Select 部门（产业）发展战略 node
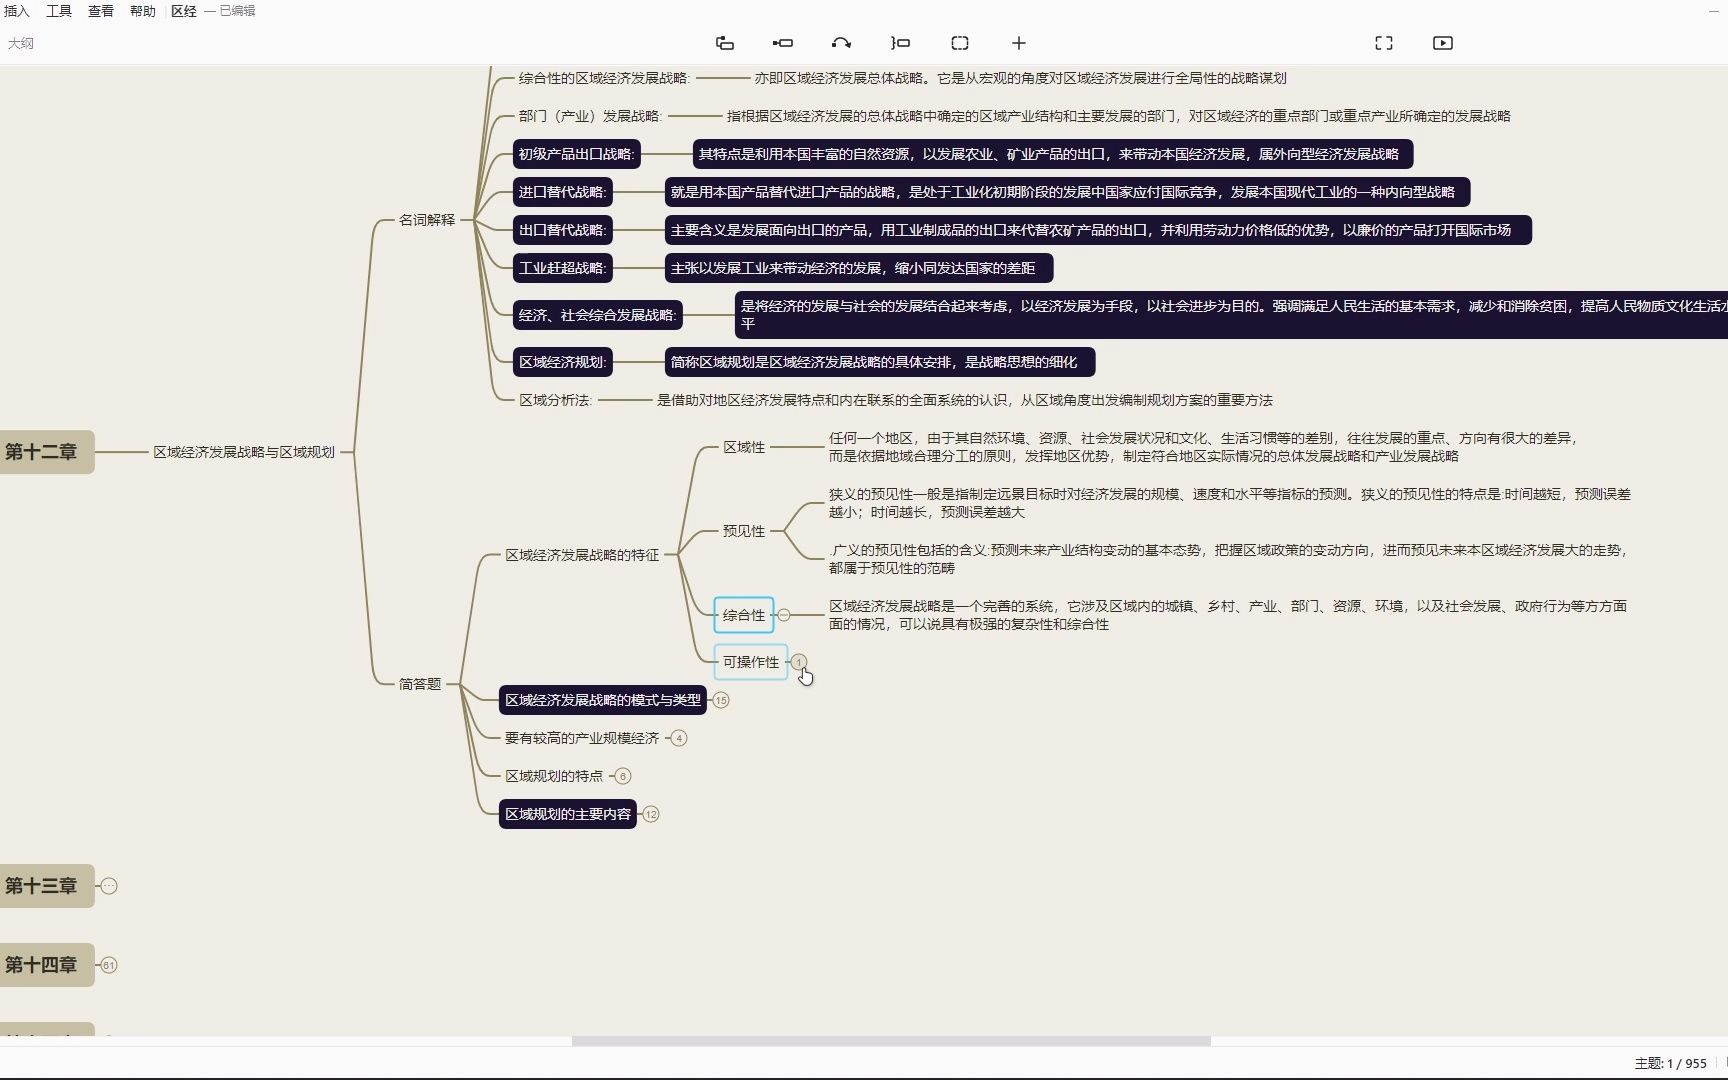Image resolution: width=1728 pixels, height=1080 pixels. [x=590, y=116]
